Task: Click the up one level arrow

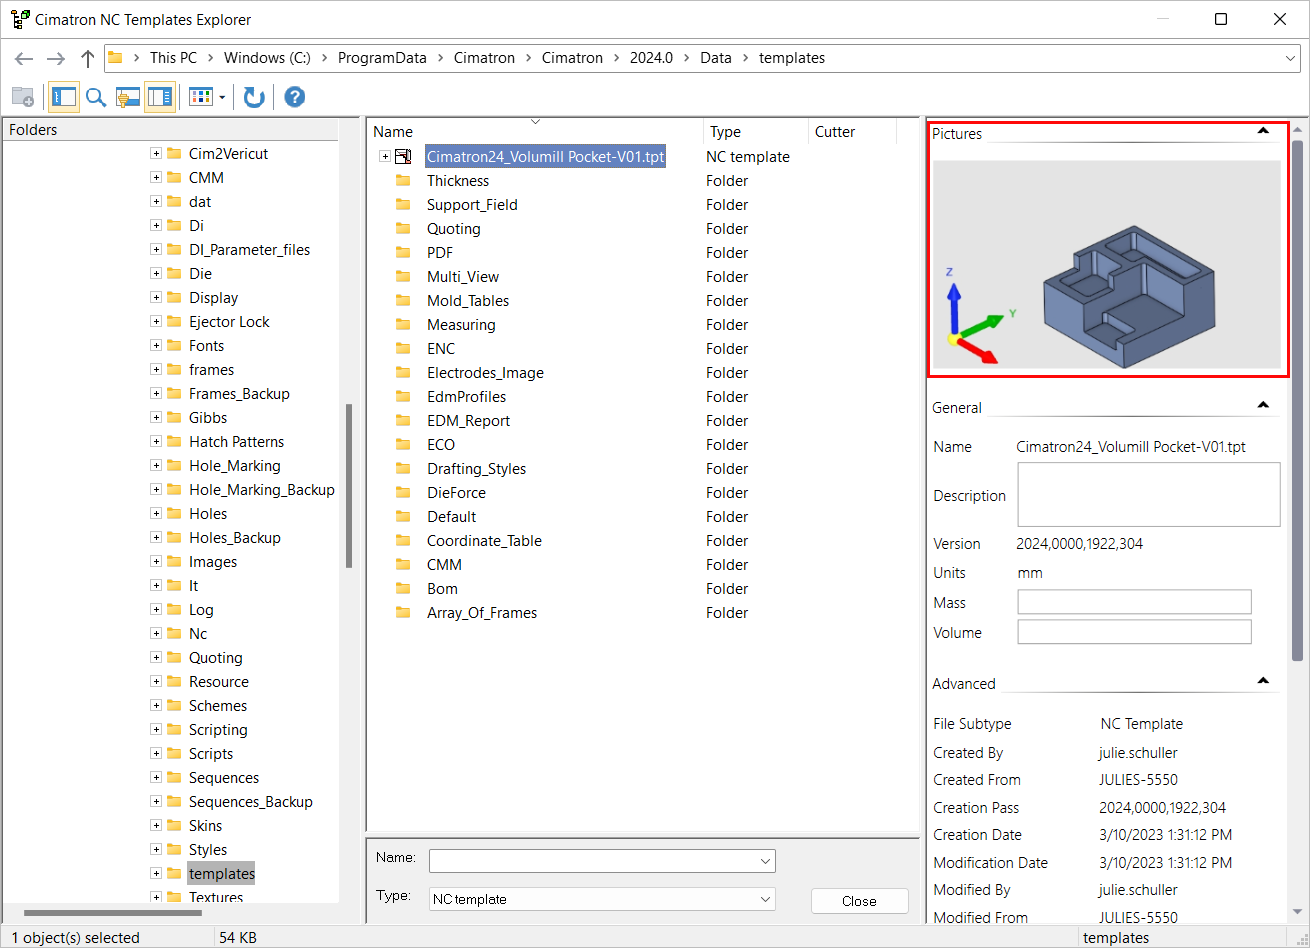Action: pos(88,58)
